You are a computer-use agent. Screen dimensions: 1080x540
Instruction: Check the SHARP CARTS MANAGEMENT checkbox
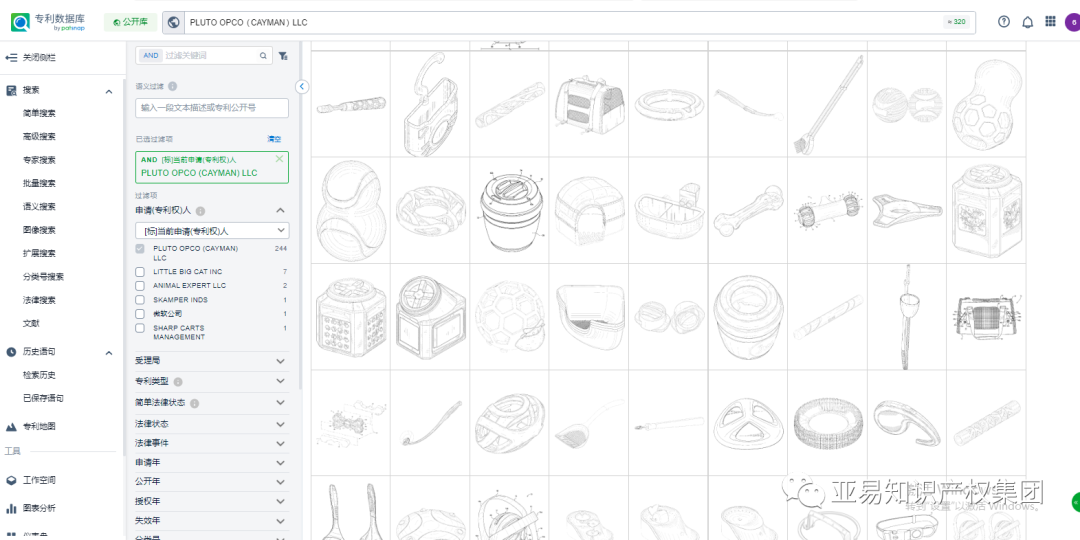140,329
